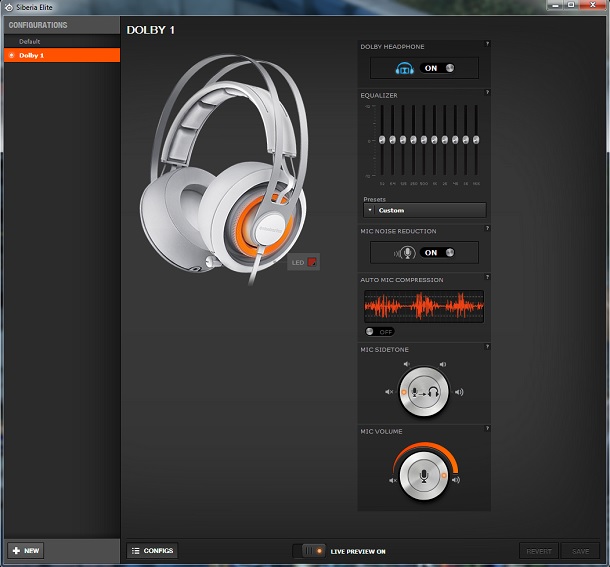
Task: Open the CONFIGS button
Action: 152,551
